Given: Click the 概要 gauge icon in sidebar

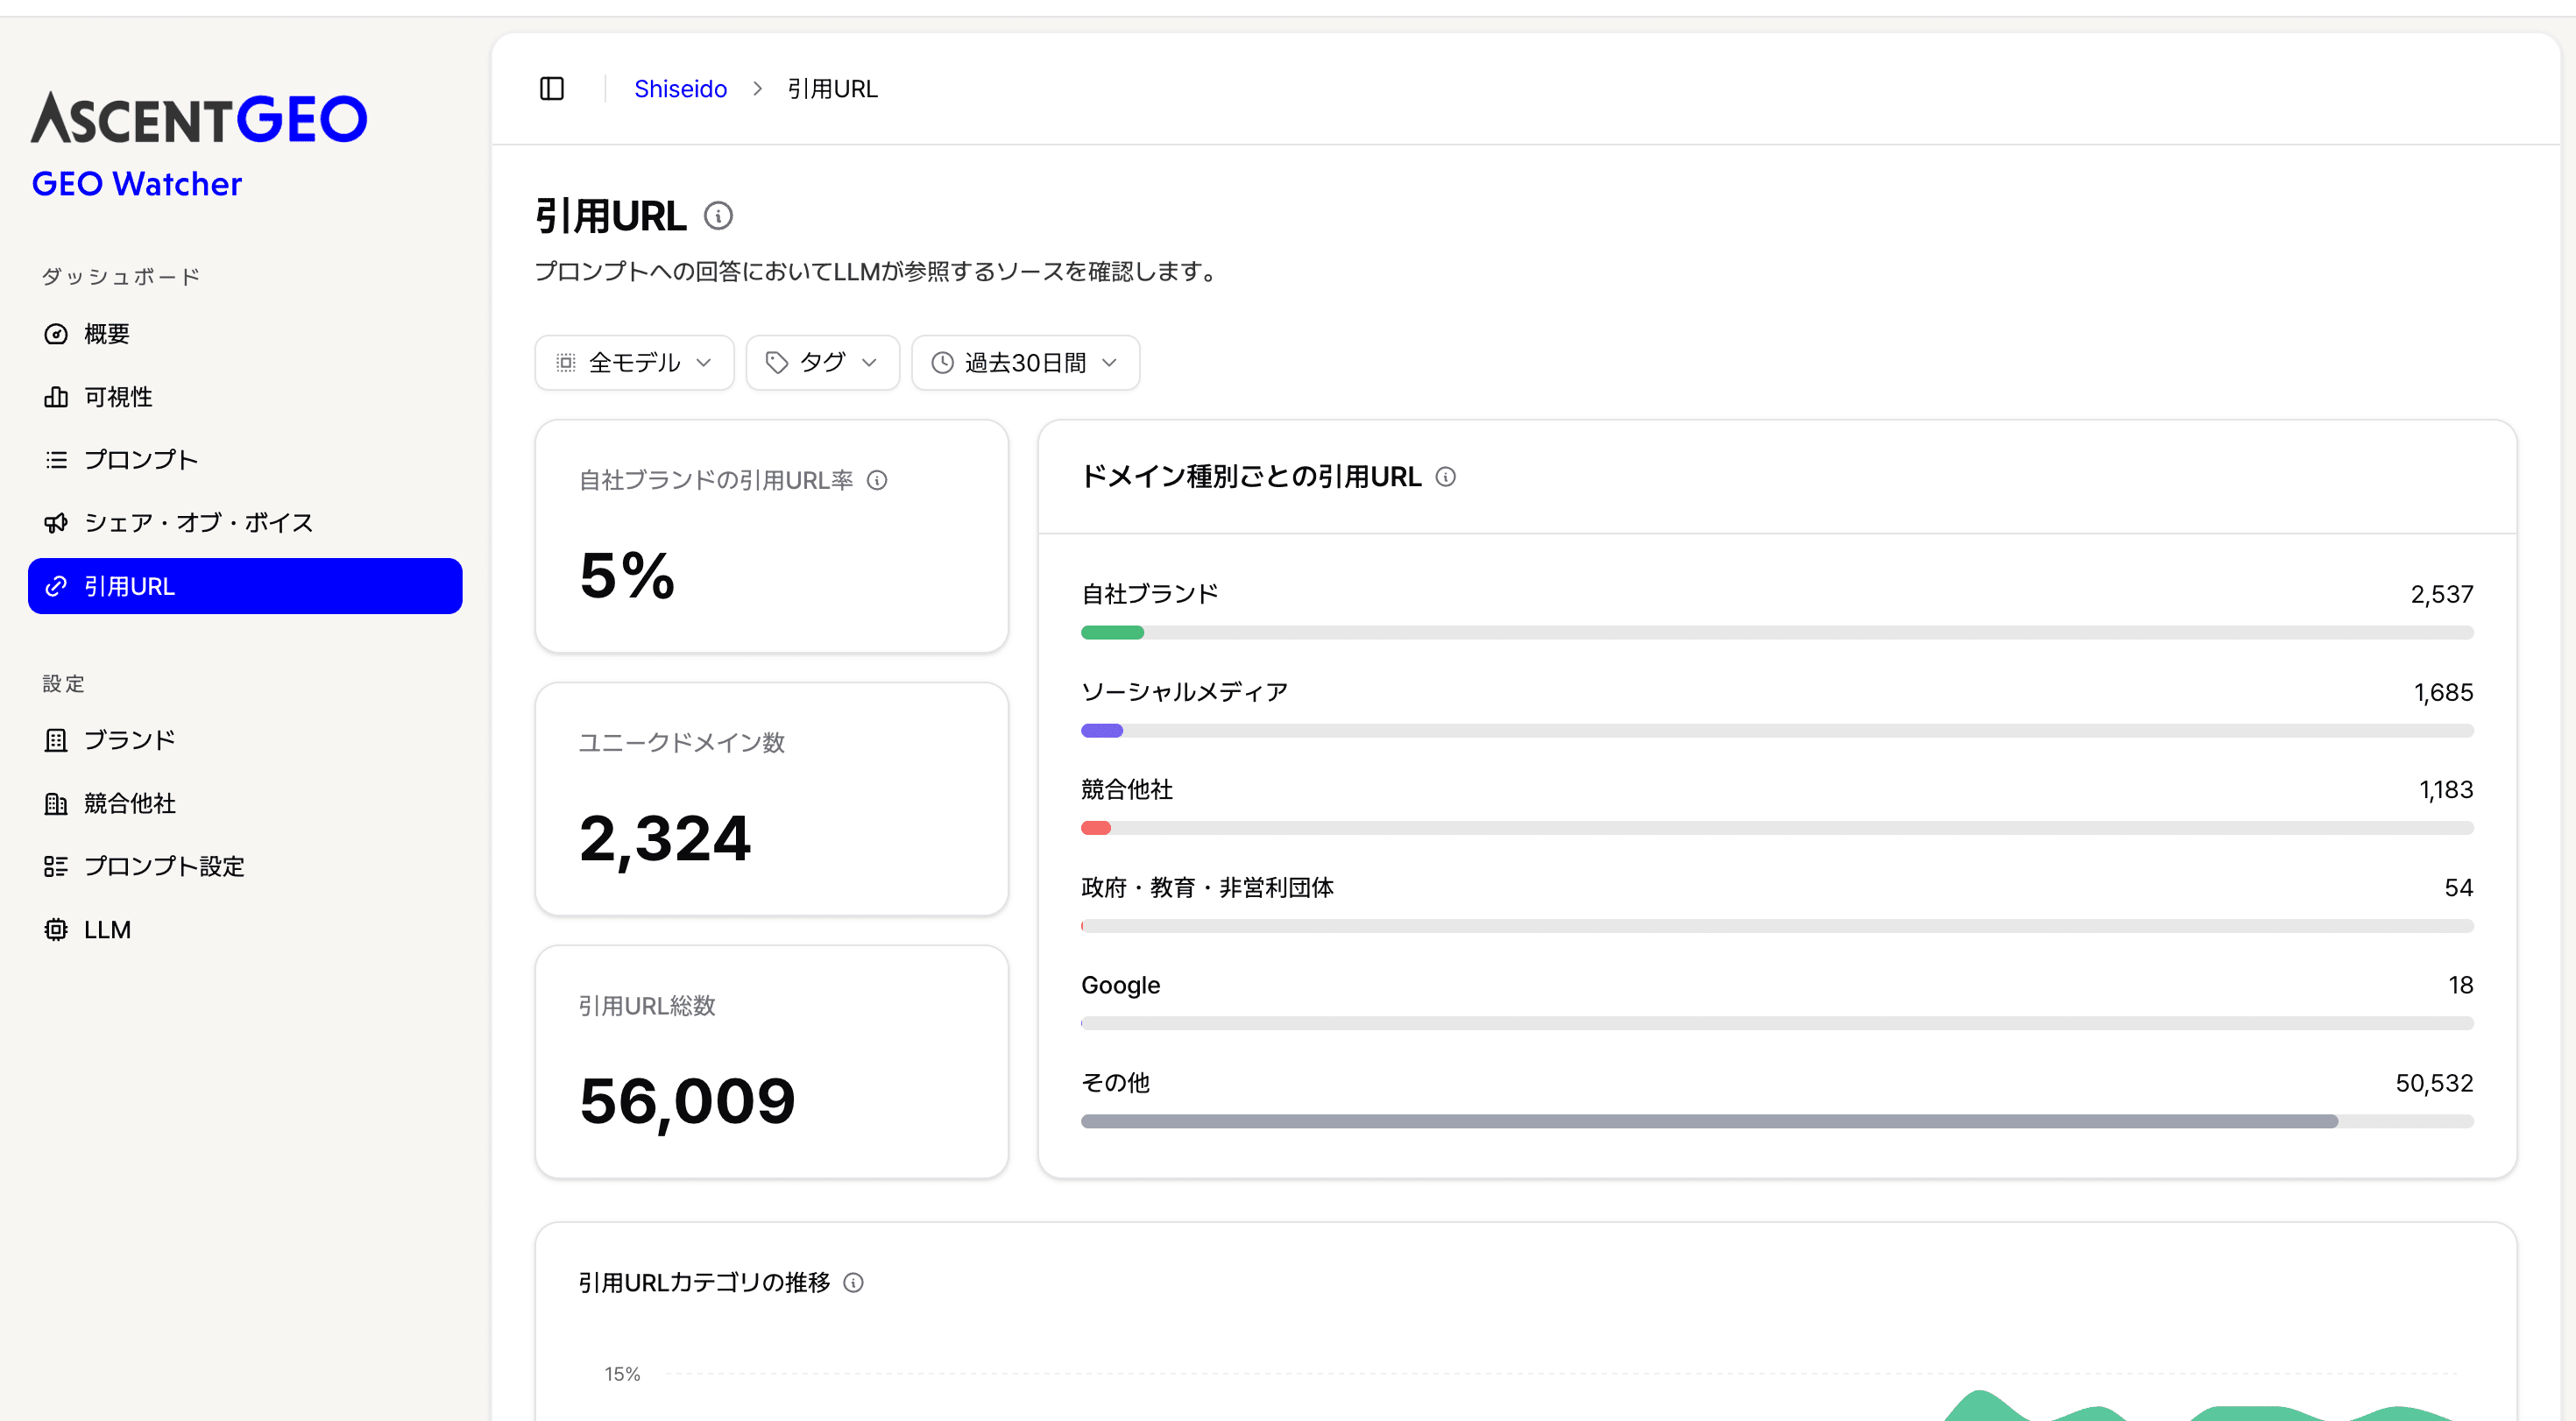Looking at the screenshot, I should 56,334.
